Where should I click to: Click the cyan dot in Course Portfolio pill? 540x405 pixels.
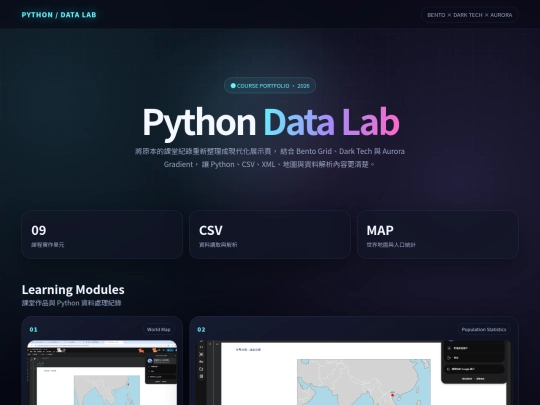(x=233, y=86)
